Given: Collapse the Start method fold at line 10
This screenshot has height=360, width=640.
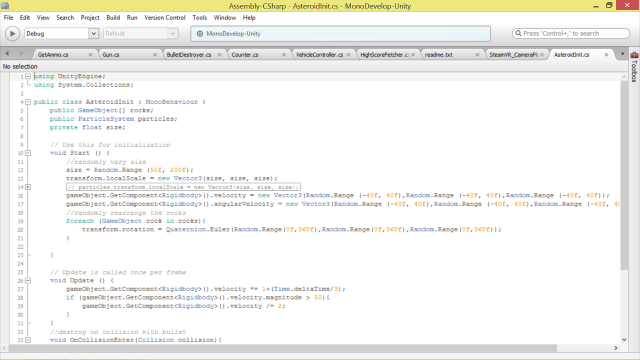Looking at the screenshot, I should (x=28, y=153).
